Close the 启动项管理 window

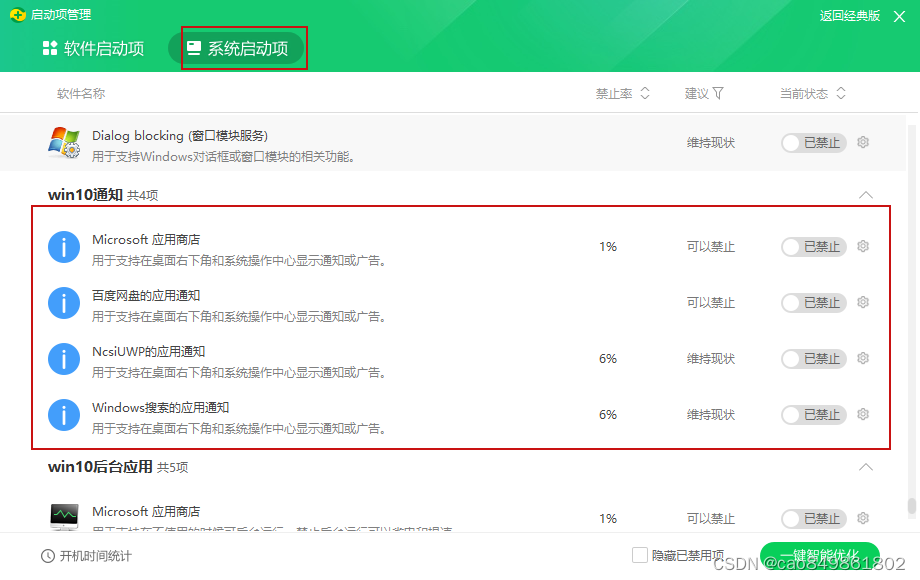click(x=899, y=16)
